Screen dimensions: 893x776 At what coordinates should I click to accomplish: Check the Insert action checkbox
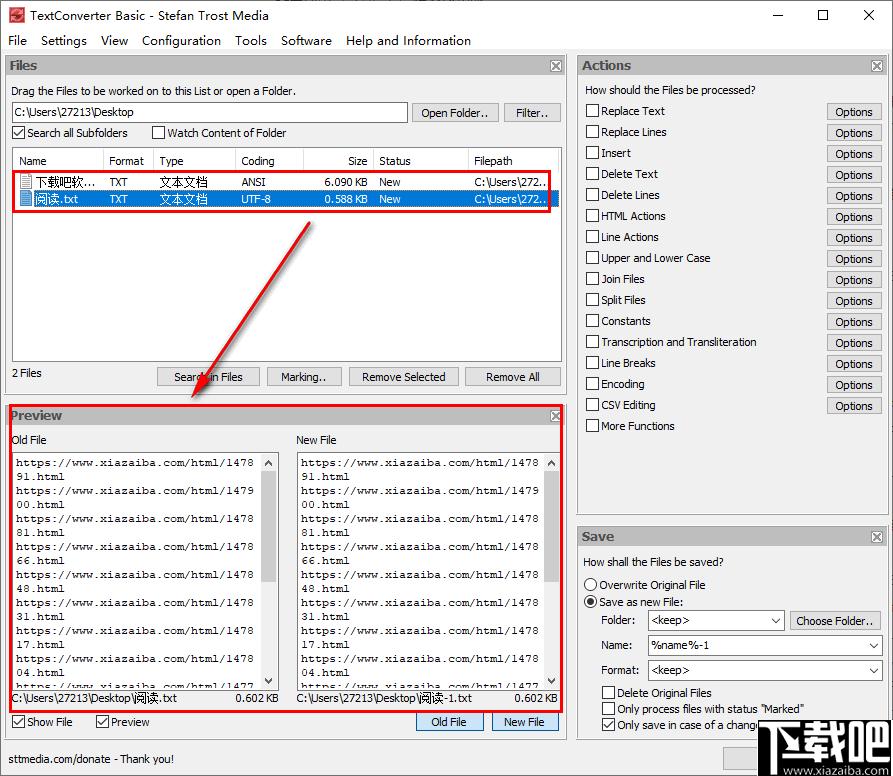pos(592,153)
